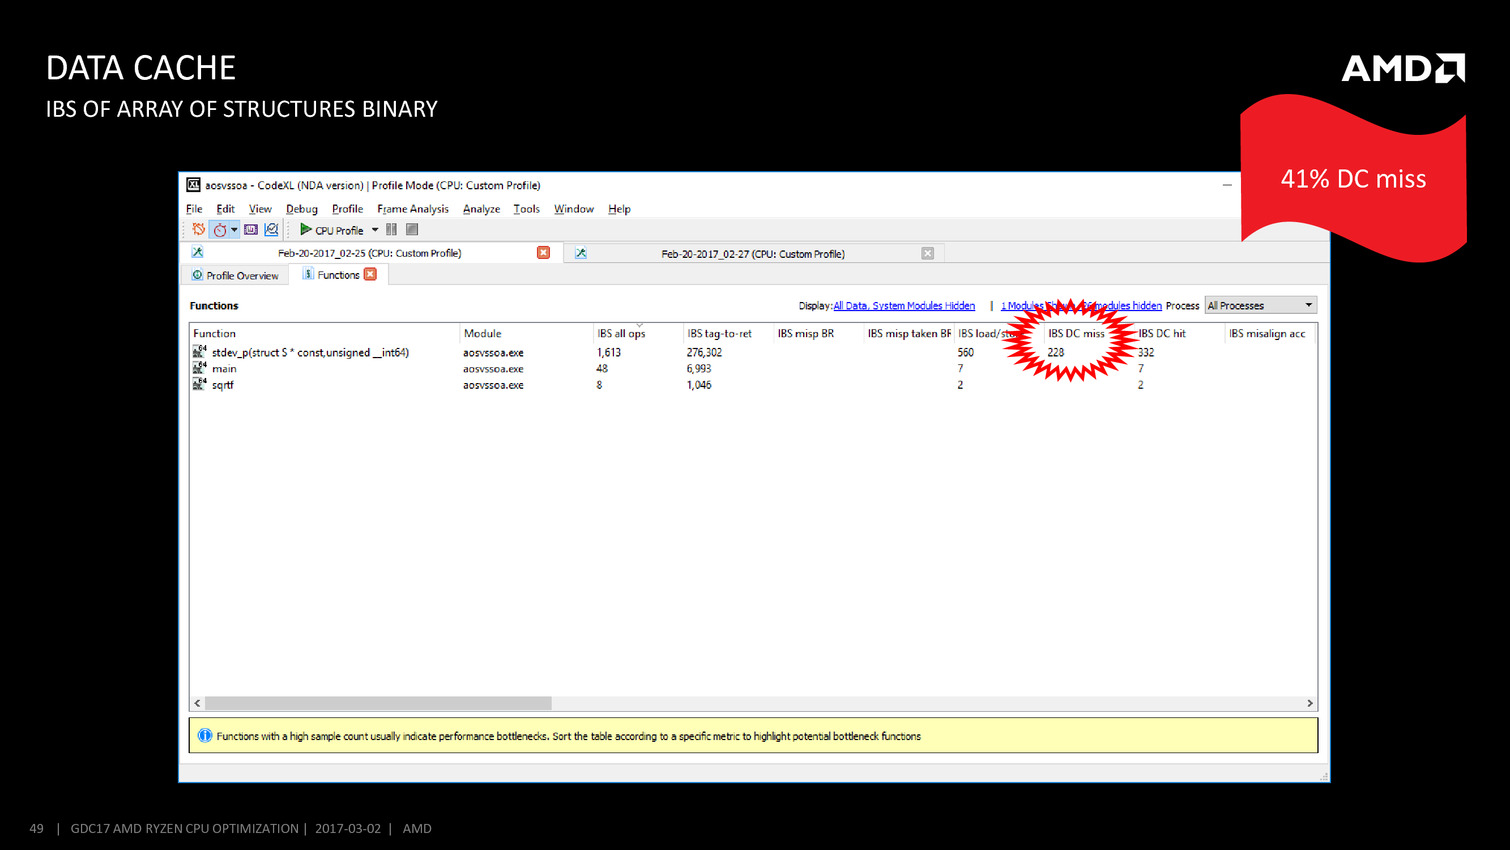This screenshot has width=1510, height=850.
Task: Select the stopwatch profile mode icon
Action: 220,230
